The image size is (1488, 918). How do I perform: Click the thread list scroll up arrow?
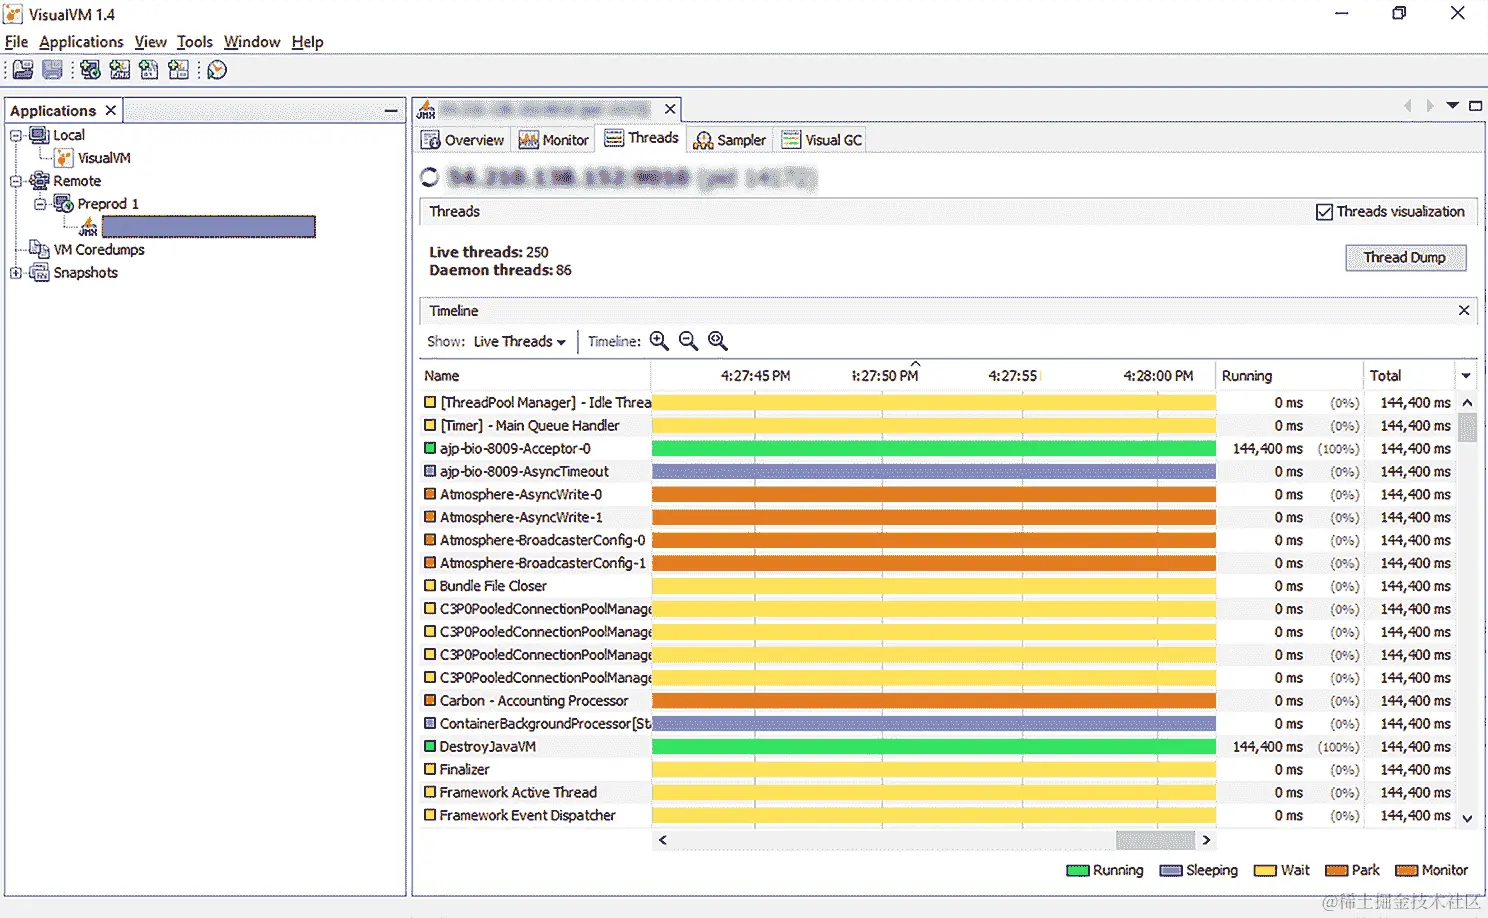point(1467,402)
